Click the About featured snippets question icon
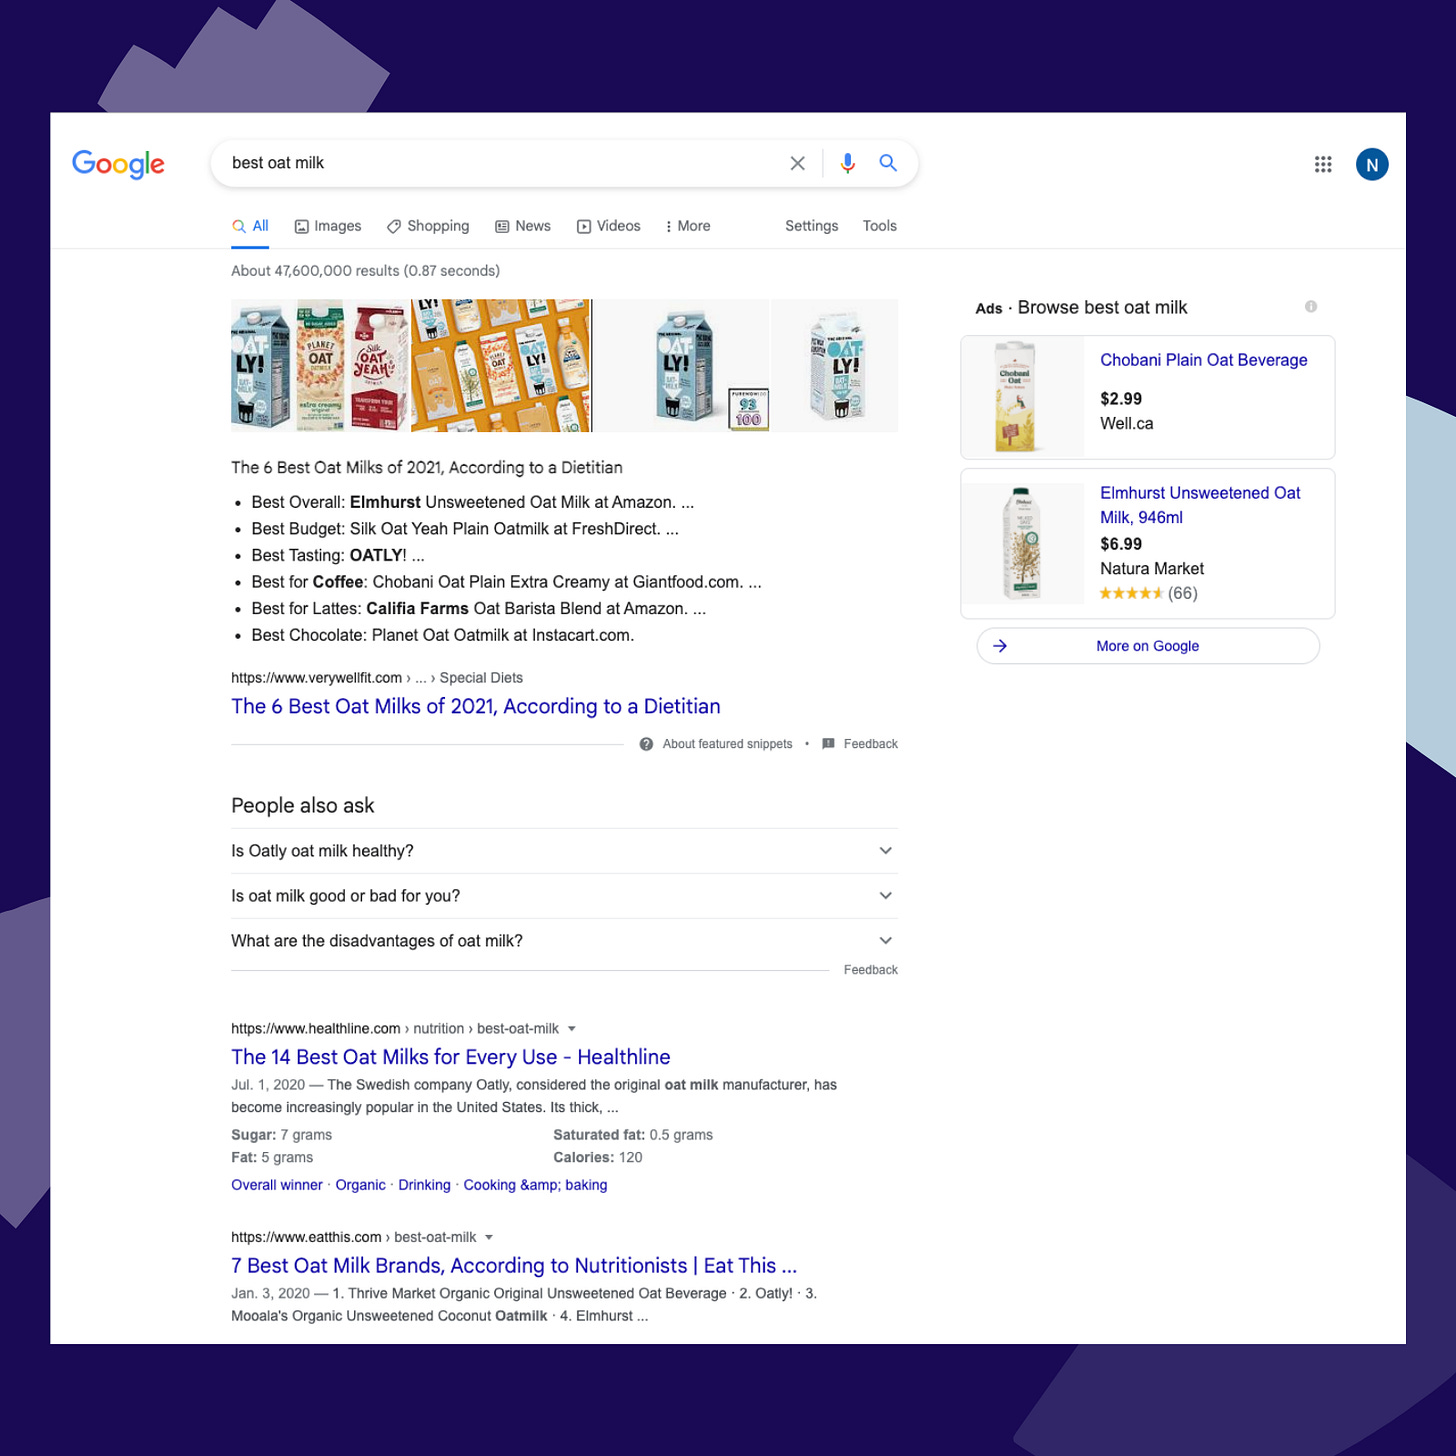 point(646,744)
